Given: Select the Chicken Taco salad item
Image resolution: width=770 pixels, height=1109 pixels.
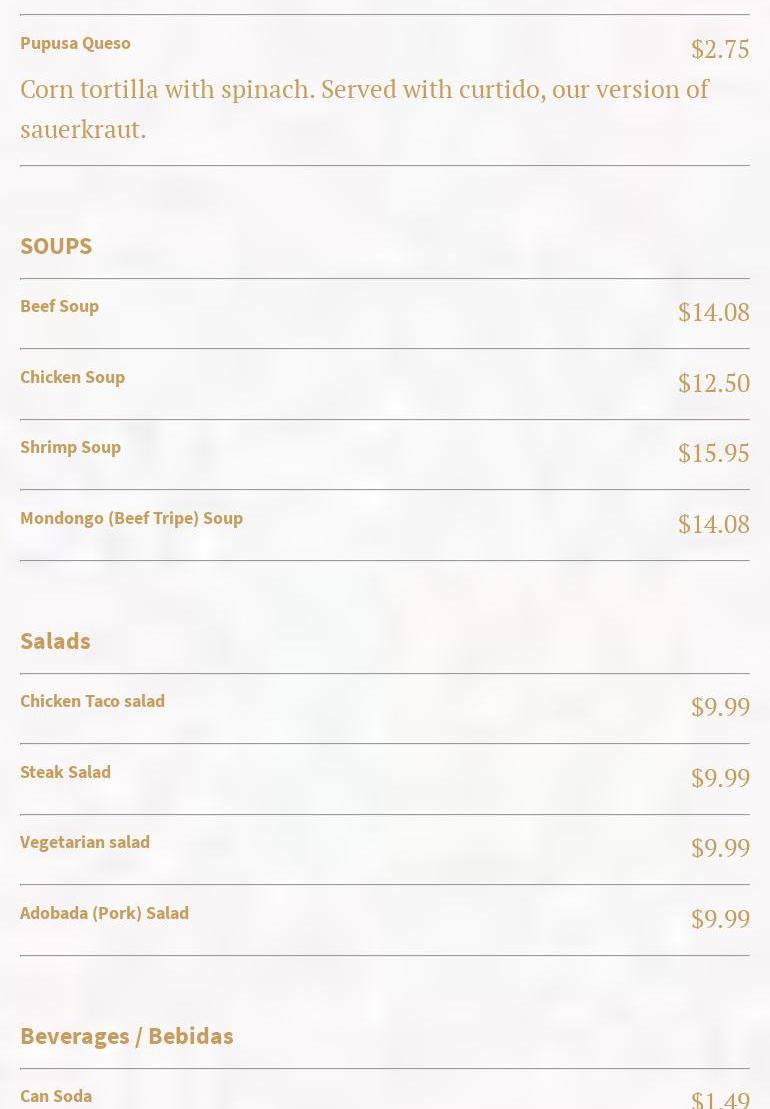Looking at the screenshot, I should click(x=92, y=701).
